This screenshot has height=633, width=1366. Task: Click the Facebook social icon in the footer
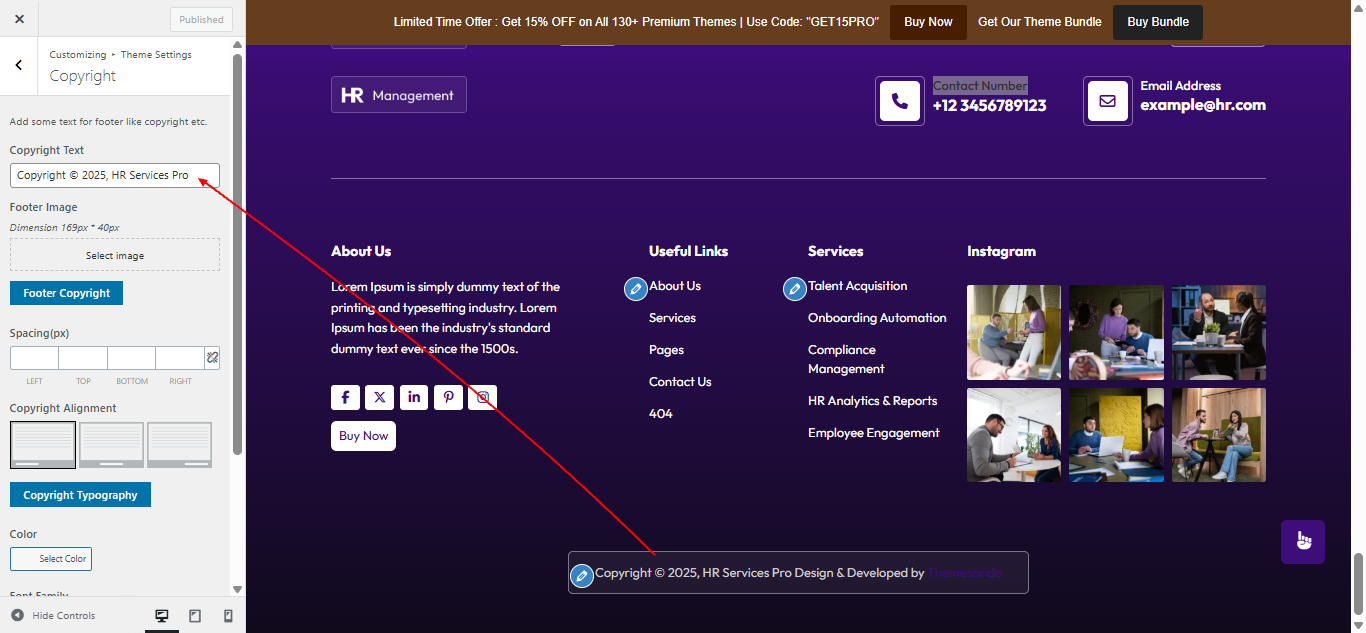click(345, 397)
